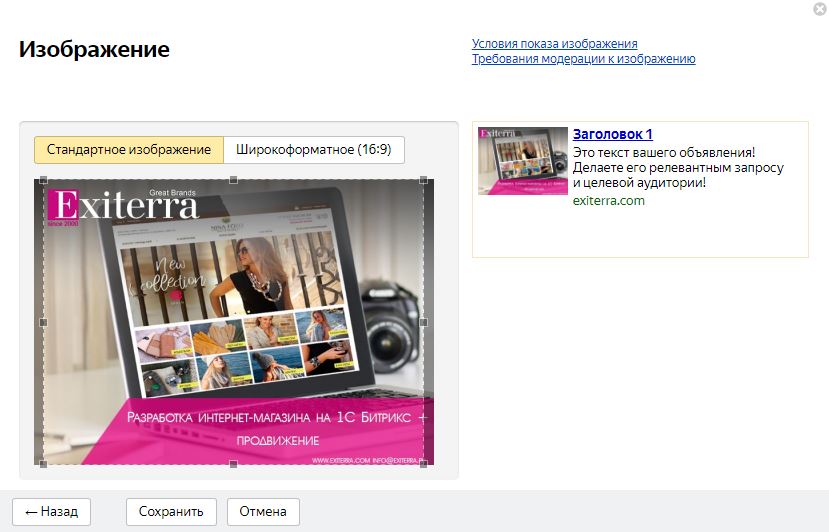Image resolution: width=829 pixels, height=532 pixels.
Task: Click the Заголовок 1 ad headline link
Action: pos(612,134)
